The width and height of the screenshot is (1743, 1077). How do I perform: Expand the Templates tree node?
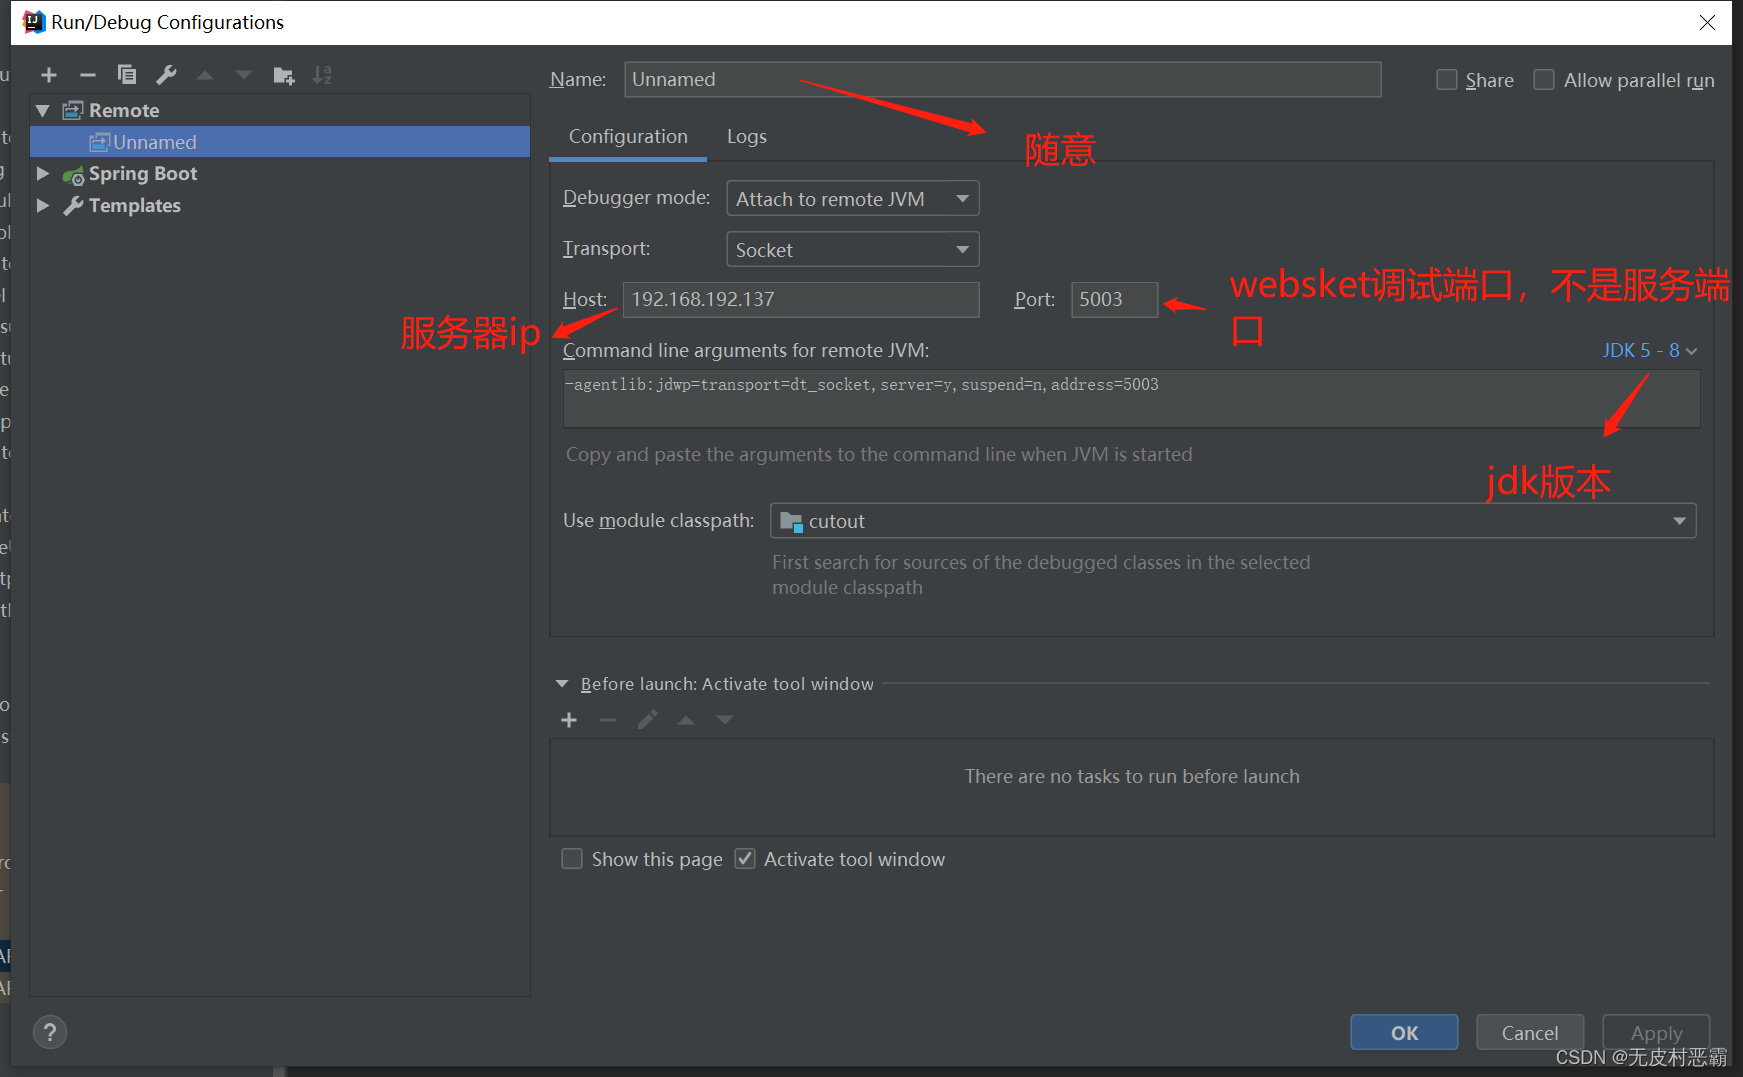point(43,205)
